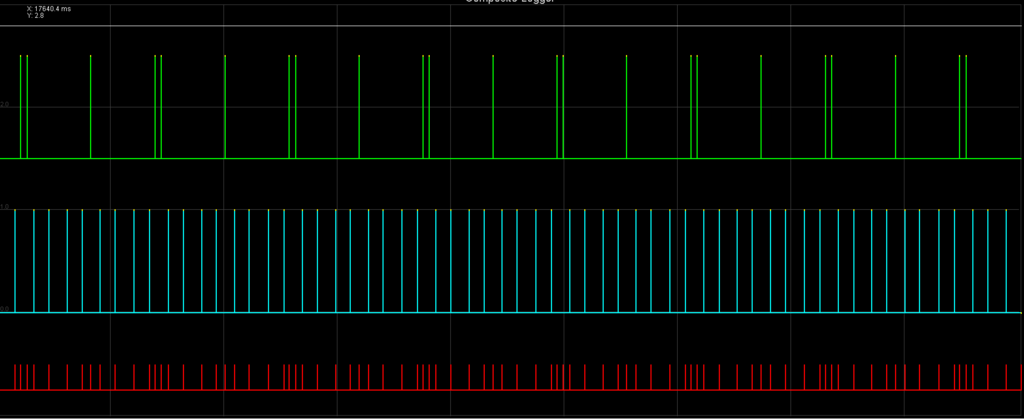Click the 0.0 y-axis label
Image resolution: width=1024 pixels, height=419 pixels.
pos(5,309)
